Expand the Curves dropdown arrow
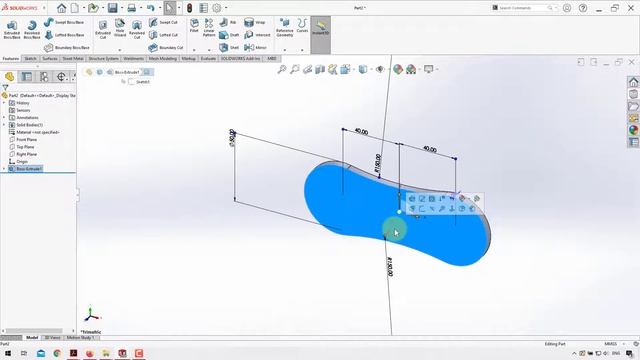Screen dimensions: 640x360 [x=302, y=50]
